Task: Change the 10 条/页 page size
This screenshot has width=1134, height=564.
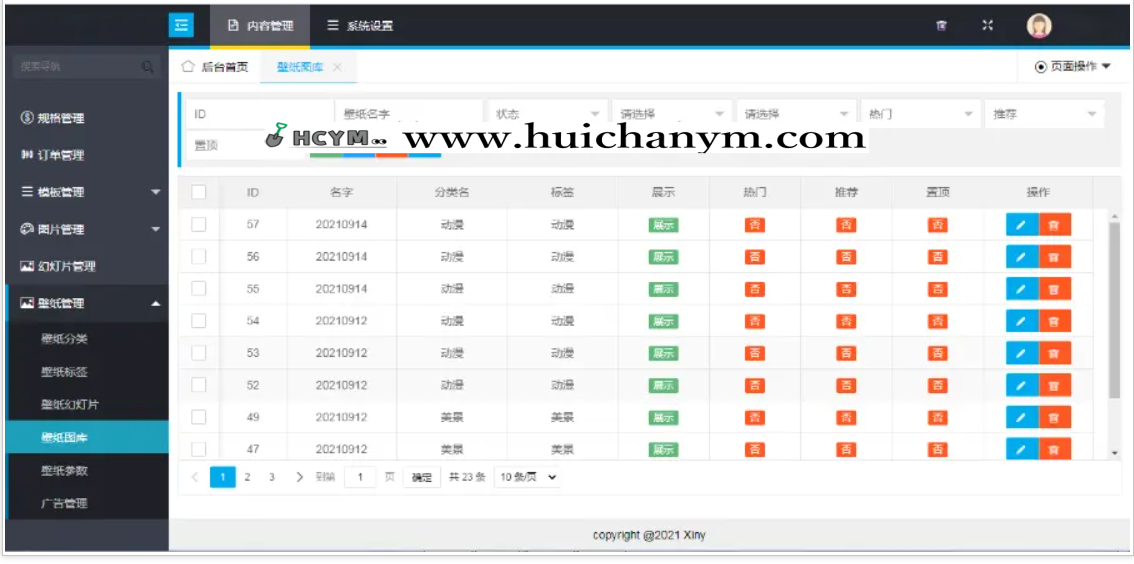Action: (x=527, y=477)
